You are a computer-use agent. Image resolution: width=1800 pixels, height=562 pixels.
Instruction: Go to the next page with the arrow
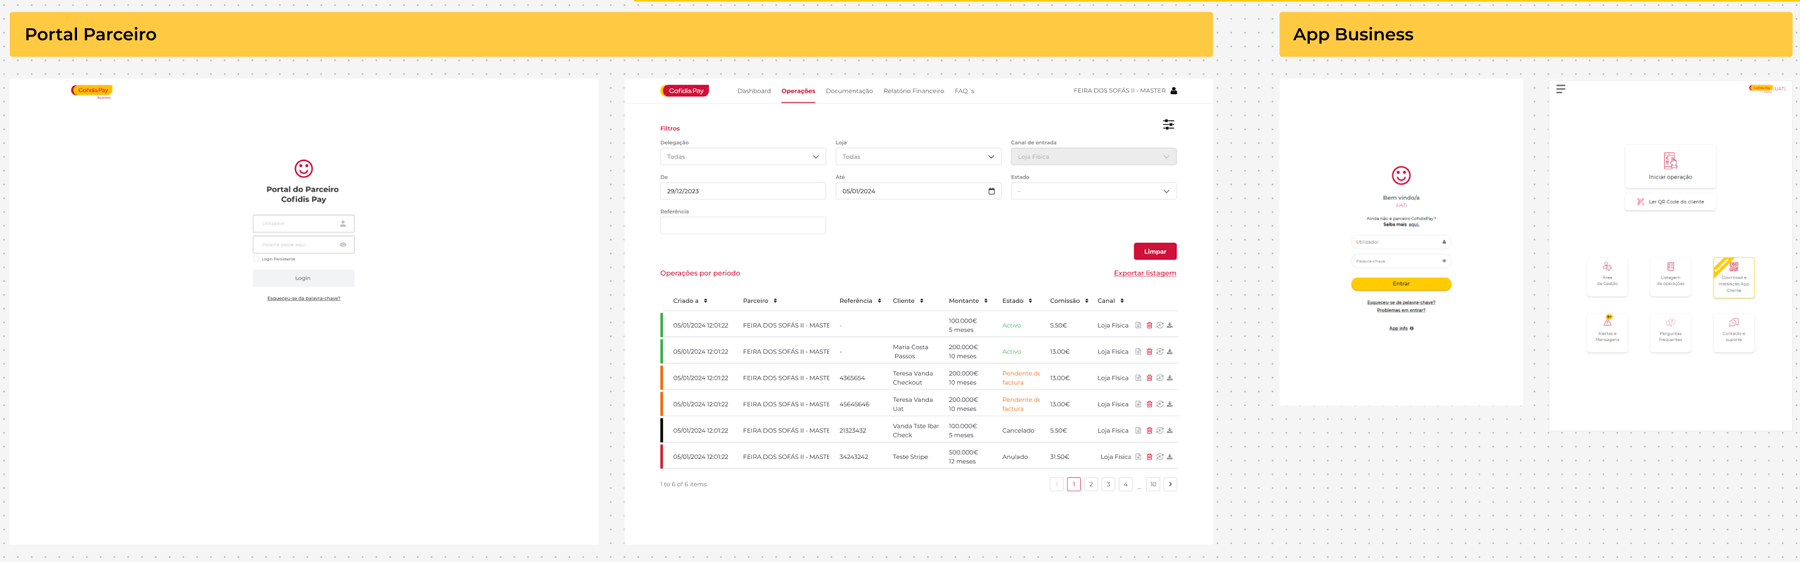tap(1171, 485)
